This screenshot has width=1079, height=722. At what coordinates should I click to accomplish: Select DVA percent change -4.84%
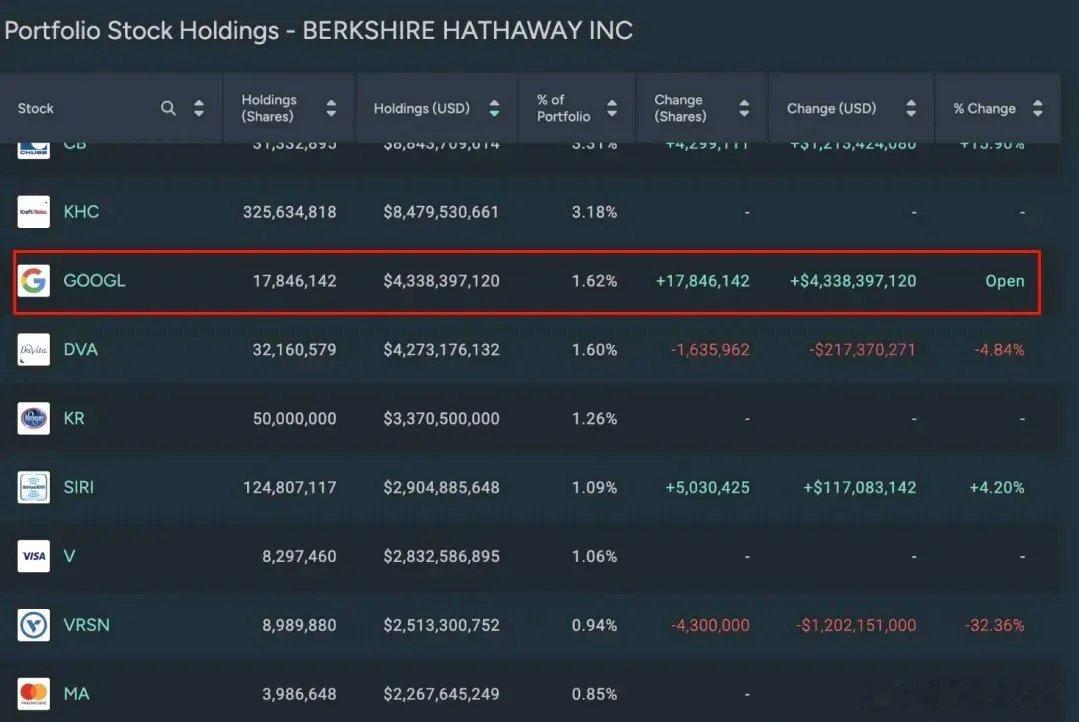pos(999,350)
